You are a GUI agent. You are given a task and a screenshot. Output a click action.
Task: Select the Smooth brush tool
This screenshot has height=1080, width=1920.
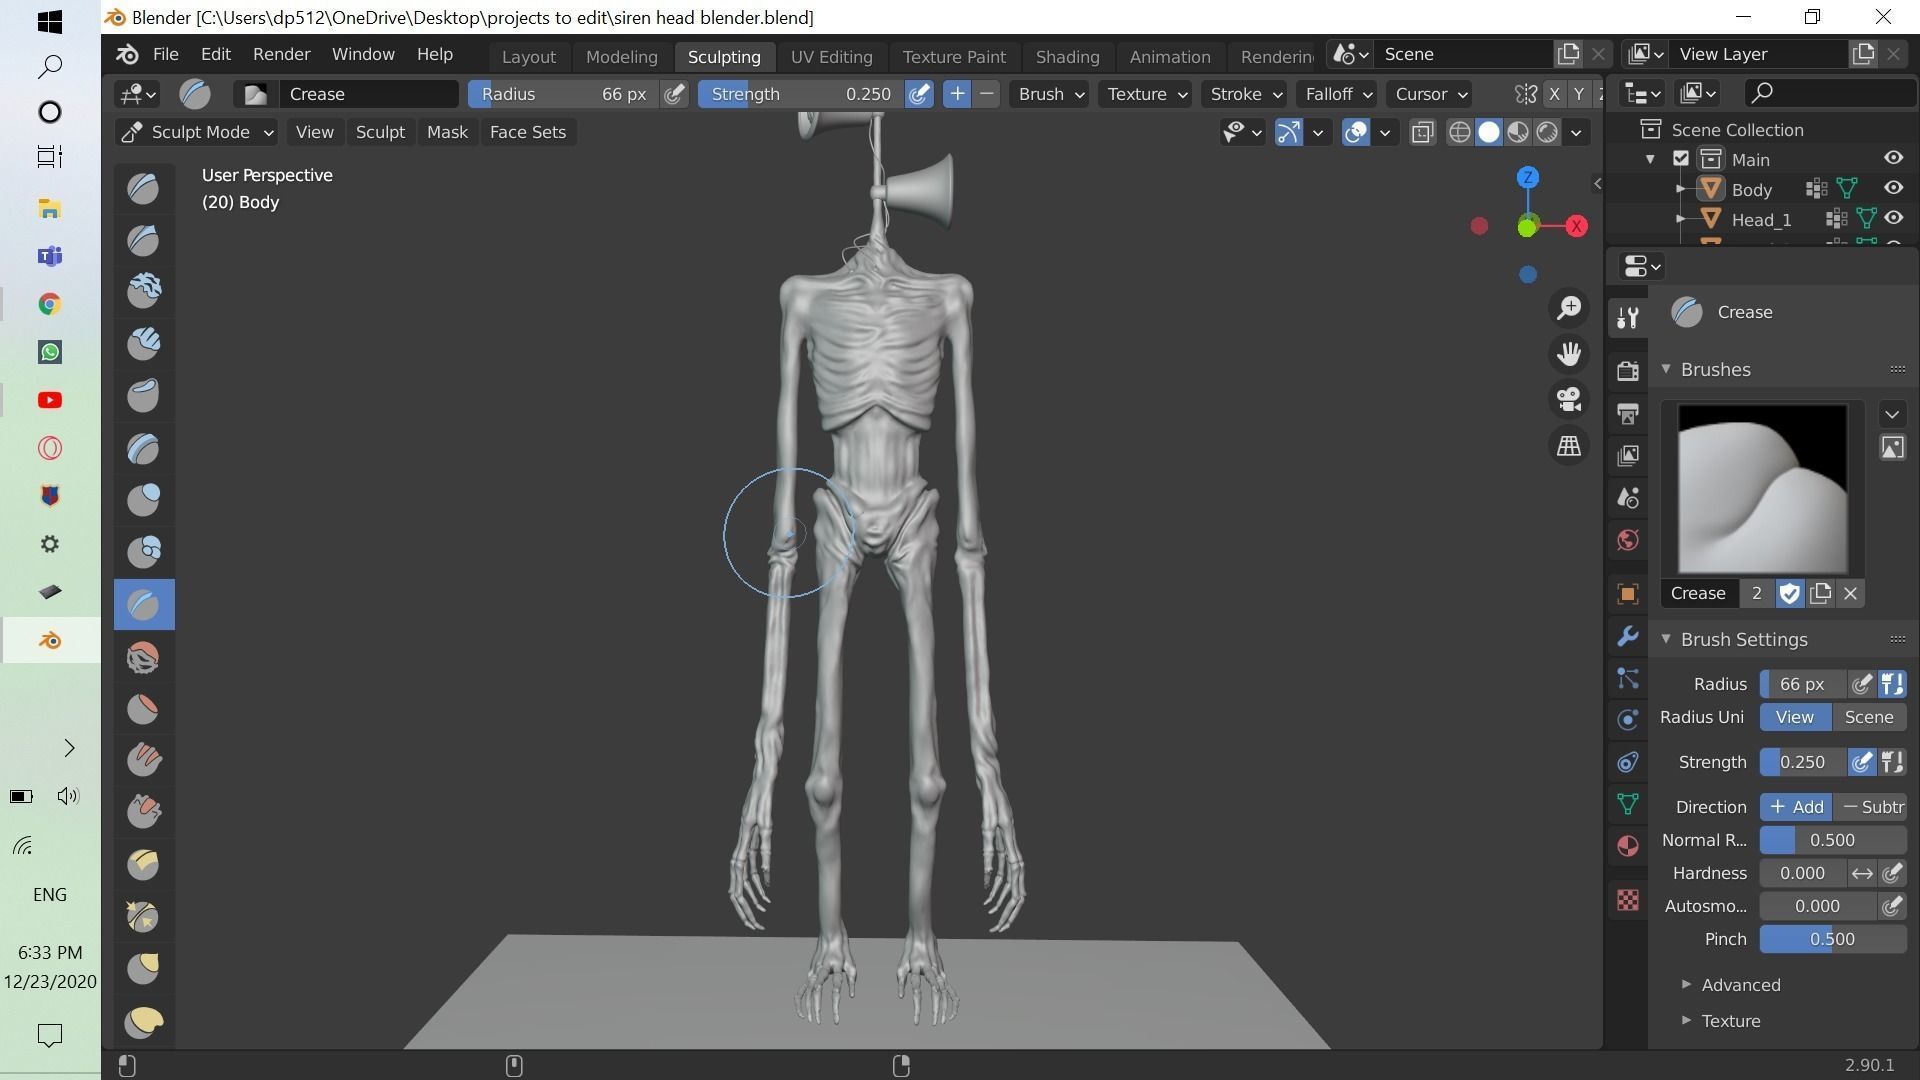tap(144, 657)
